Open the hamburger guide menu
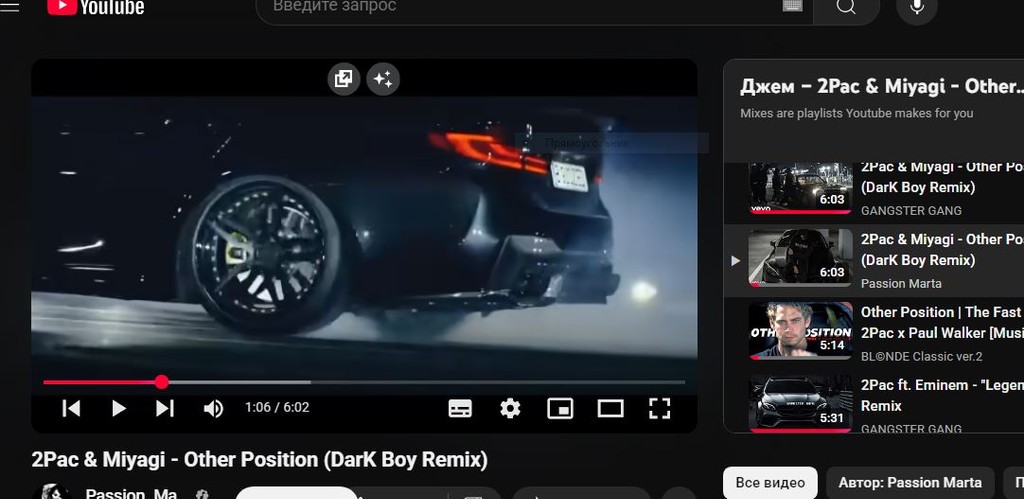The width and height of the screenshot is (1024, 499). [10, 7]
